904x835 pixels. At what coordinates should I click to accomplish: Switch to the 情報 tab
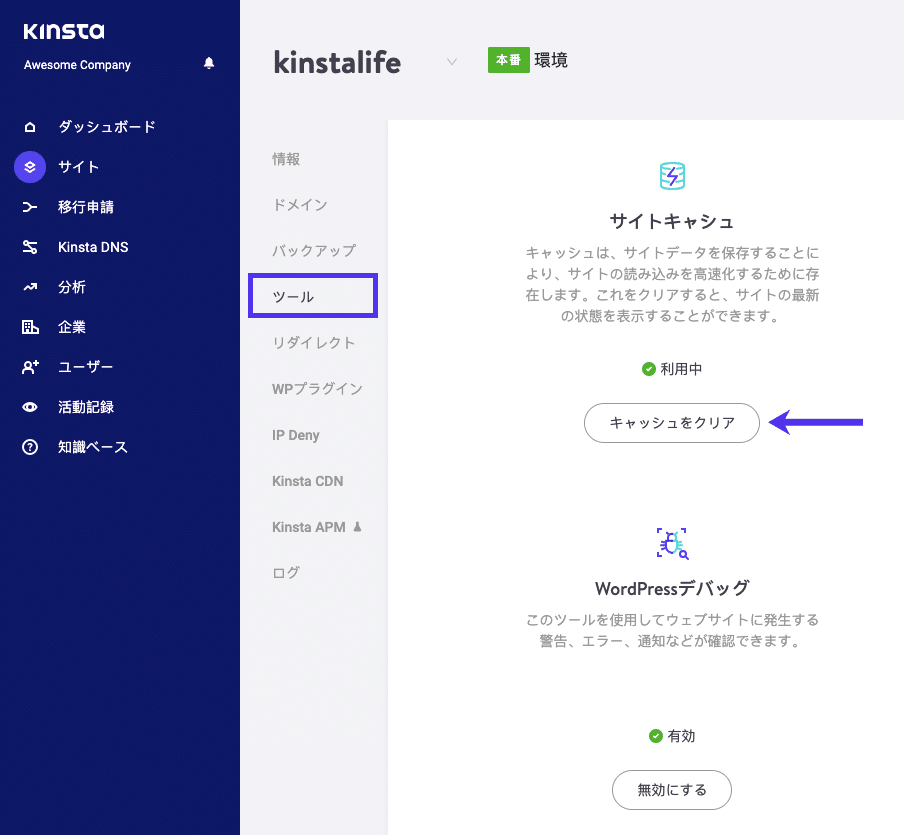285,158
